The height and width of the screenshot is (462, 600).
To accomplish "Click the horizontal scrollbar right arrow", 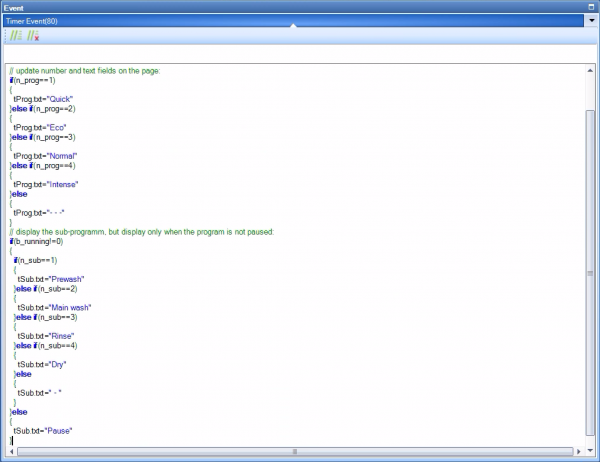I will point(577,452).
